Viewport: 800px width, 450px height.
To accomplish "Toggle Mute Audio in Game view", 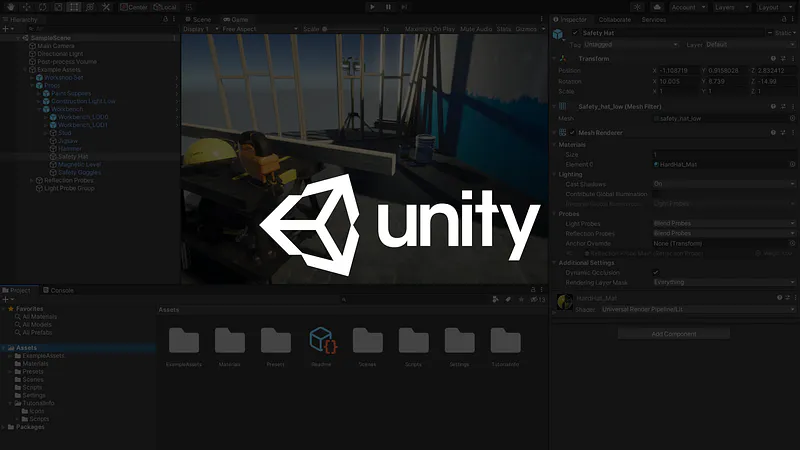I will click(476, 29).
